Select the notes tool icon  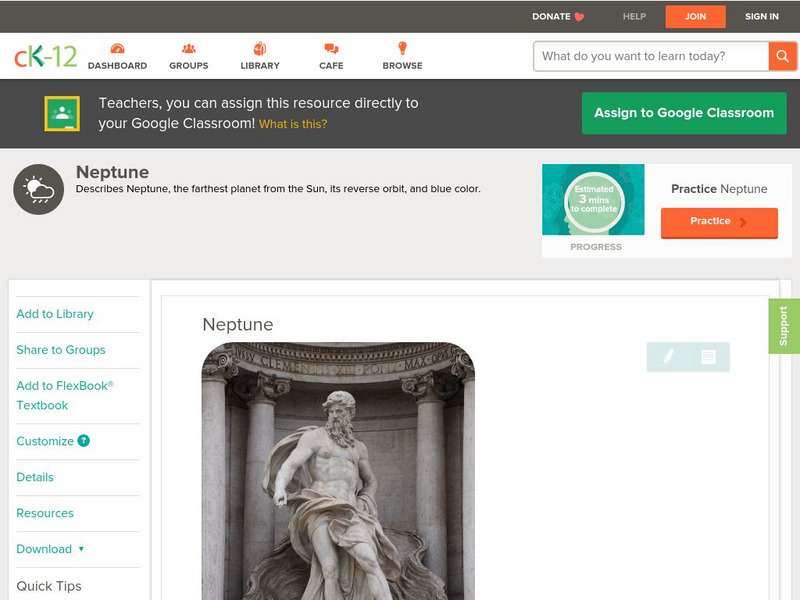point(708,357)
